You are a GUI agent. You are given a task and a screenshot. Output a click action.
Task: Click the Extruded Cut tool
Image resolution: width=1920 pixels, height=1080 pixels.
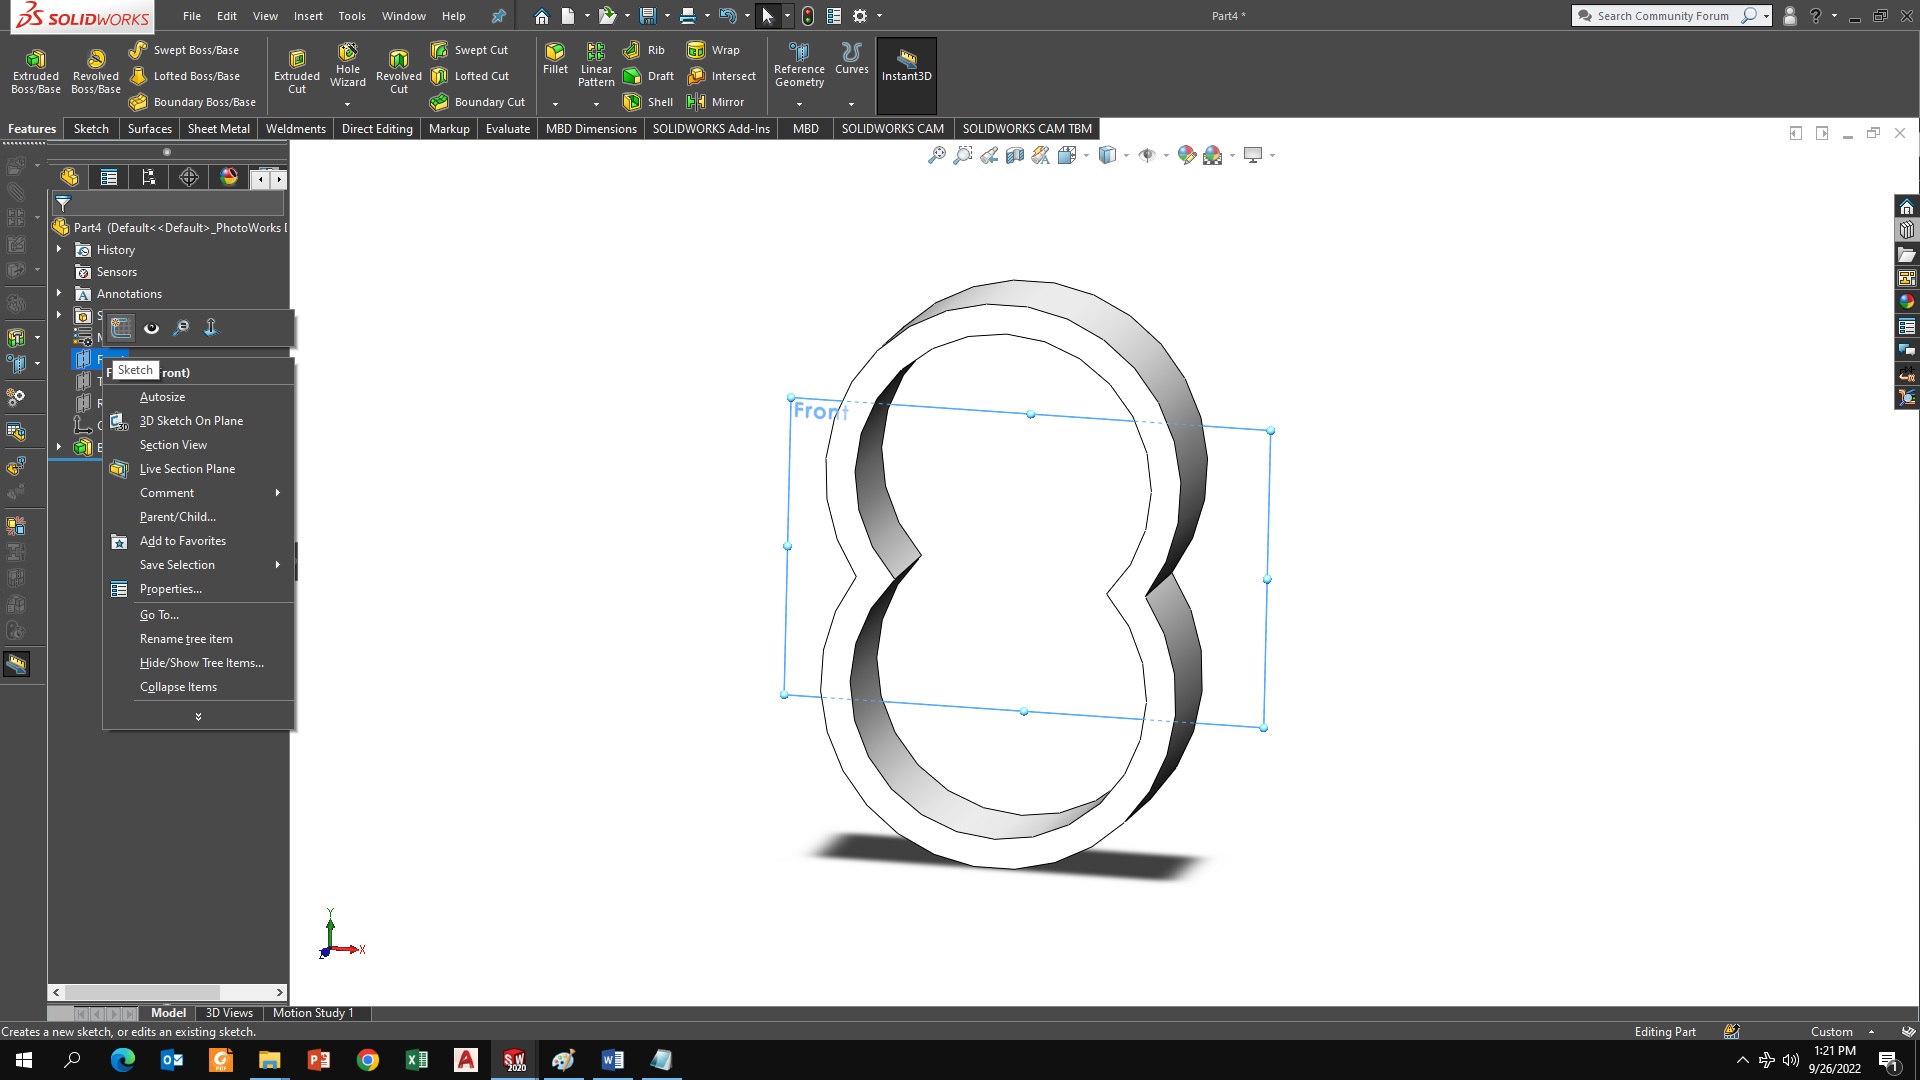[297, 70]
